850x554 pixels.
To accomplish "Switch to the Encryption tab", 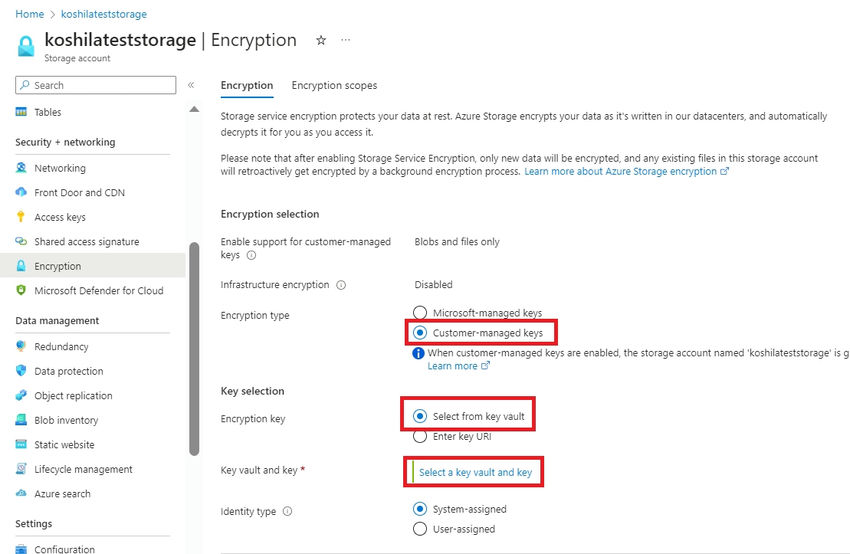I will pos(247,85).
